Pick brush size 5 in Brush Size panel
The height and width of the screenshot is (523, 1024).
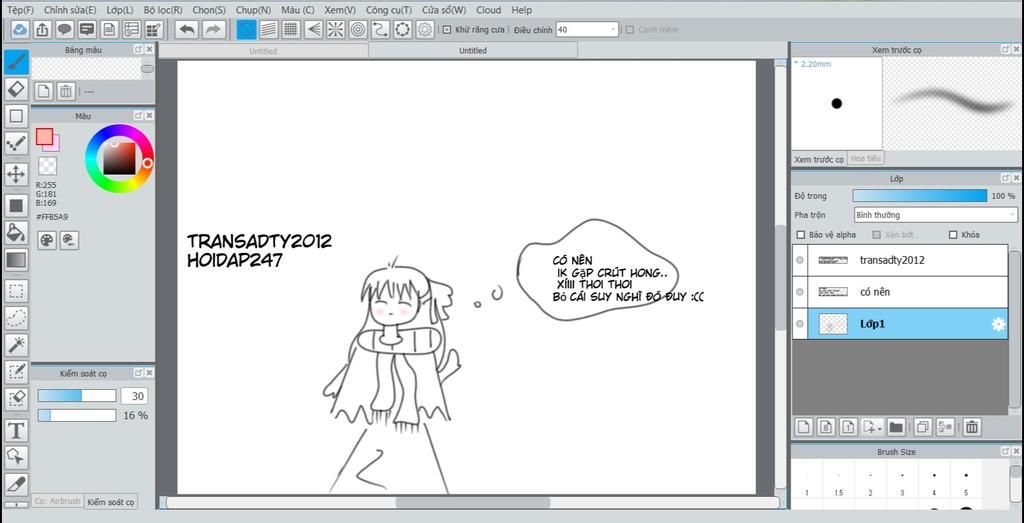tap(966, 483)
